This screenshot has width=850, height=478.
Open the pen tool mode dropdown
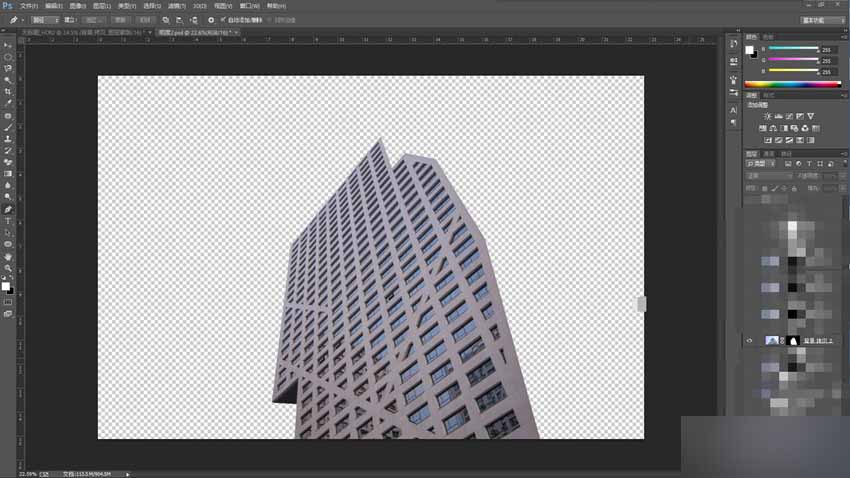click(x=44, y=20)
